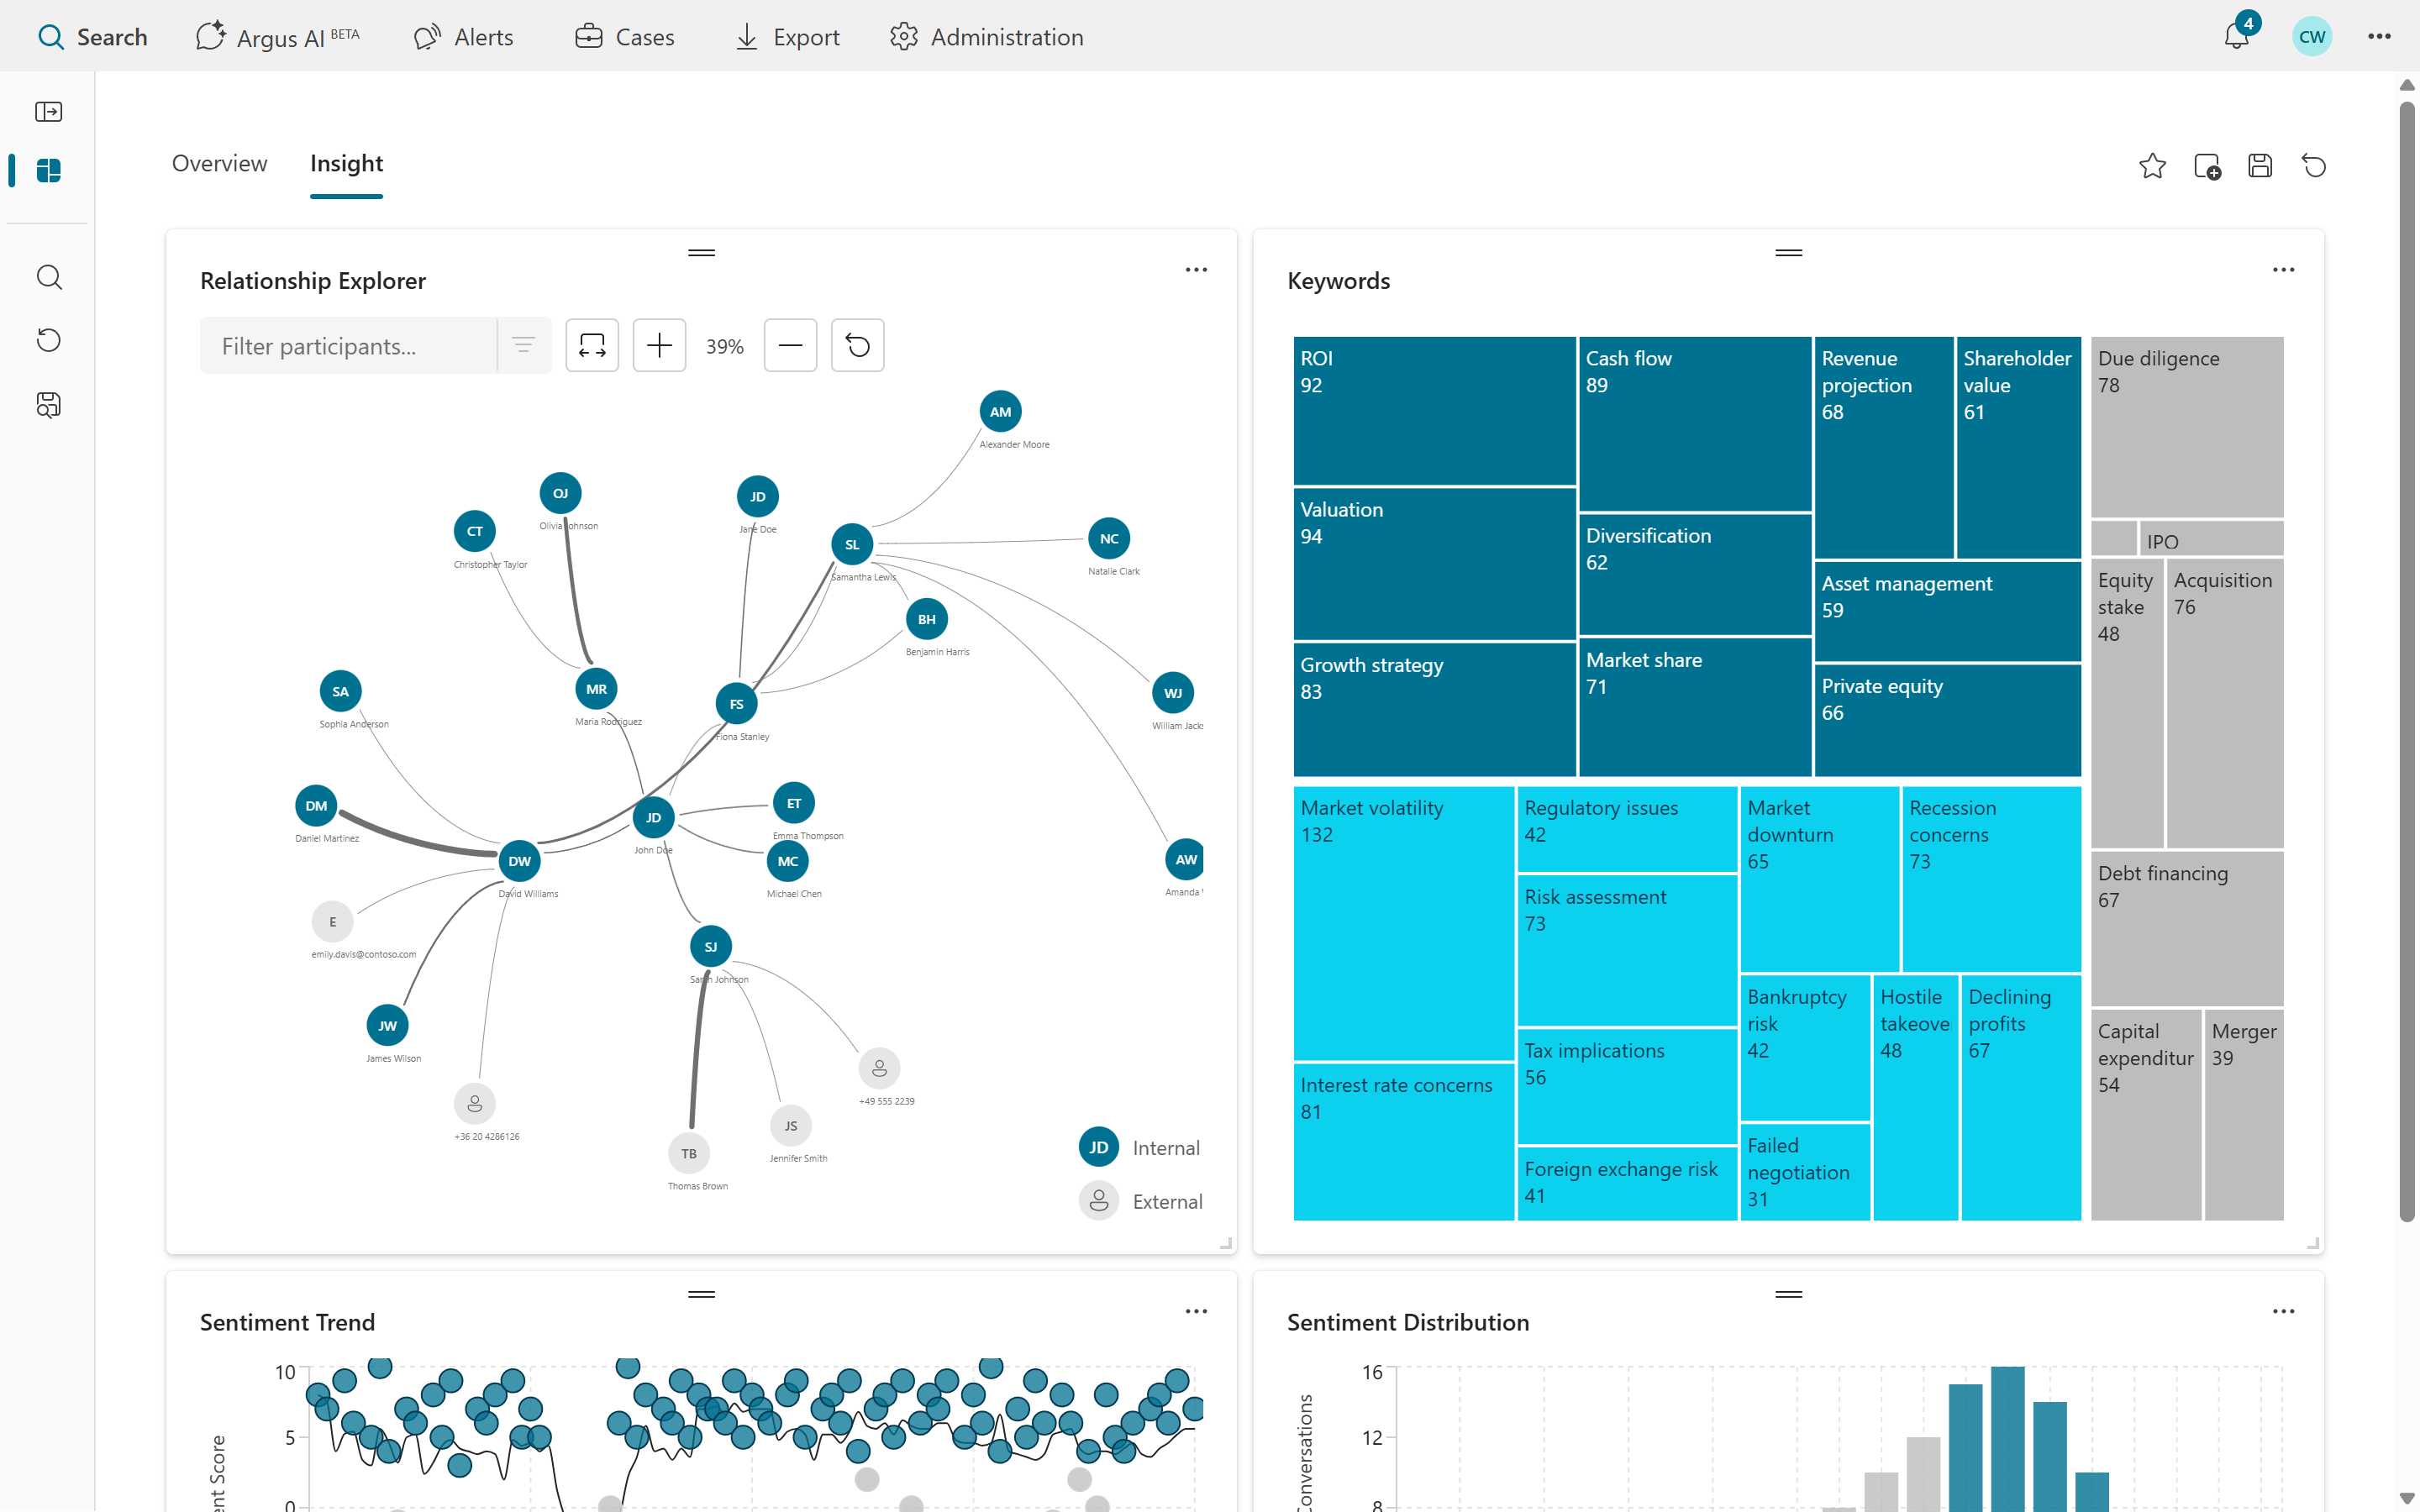
Task: Switch to the Overview tab
Action: coord(219,163)
